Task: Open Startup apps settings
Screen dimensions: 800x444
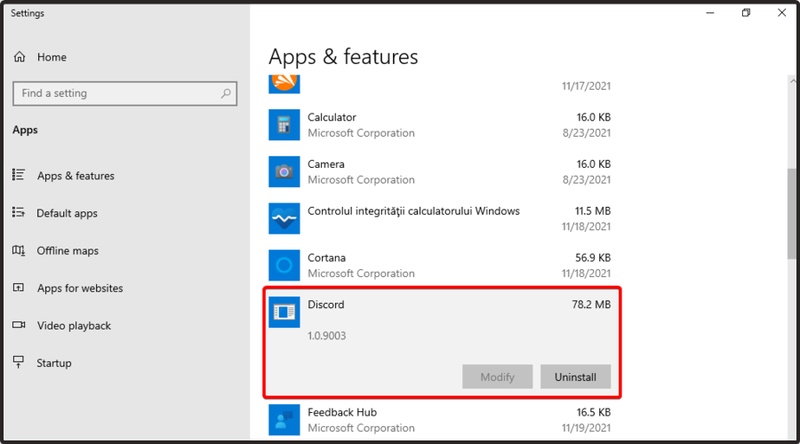Action: (54, 363)
